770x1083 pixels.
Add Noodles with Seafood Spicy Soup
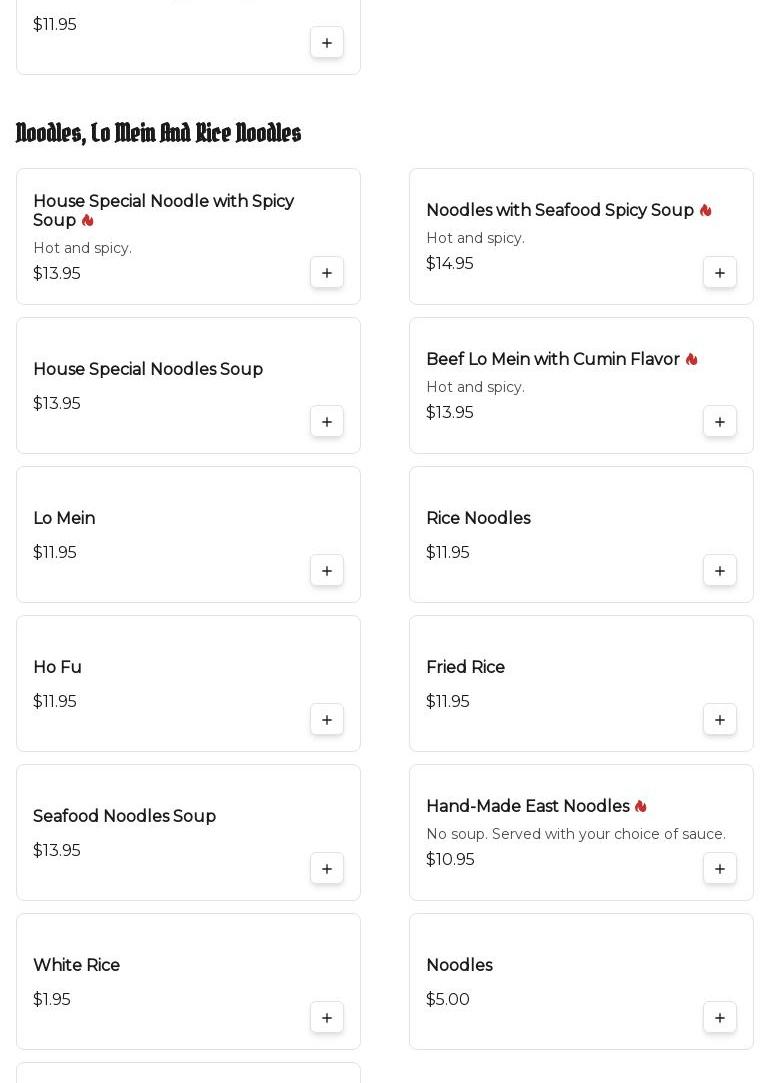(720, 273)
